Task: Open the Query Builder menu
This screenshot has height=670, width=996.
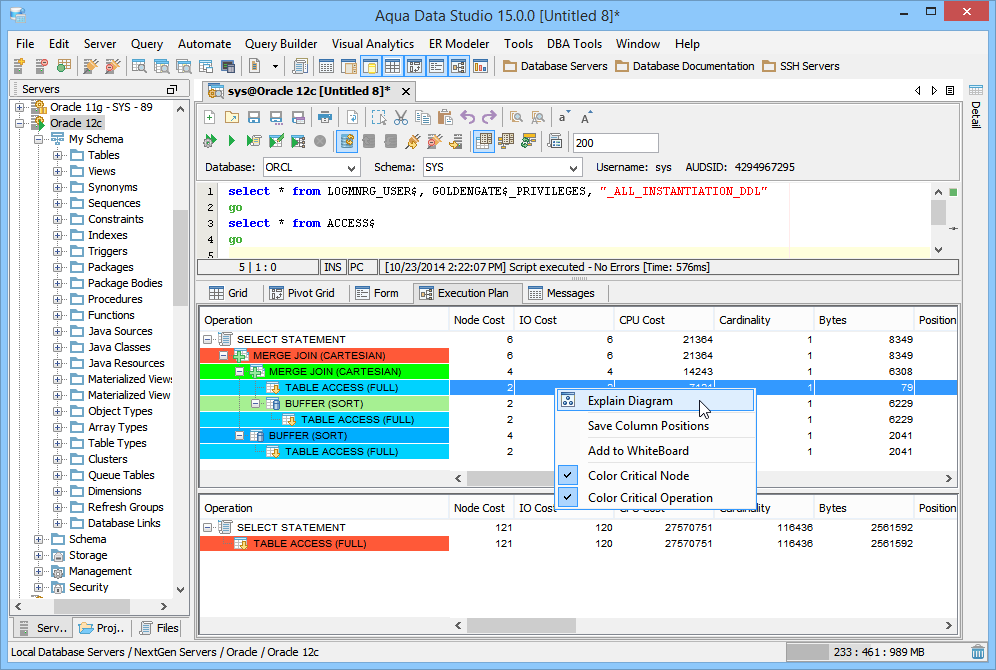Action: (x=281, y=44)
